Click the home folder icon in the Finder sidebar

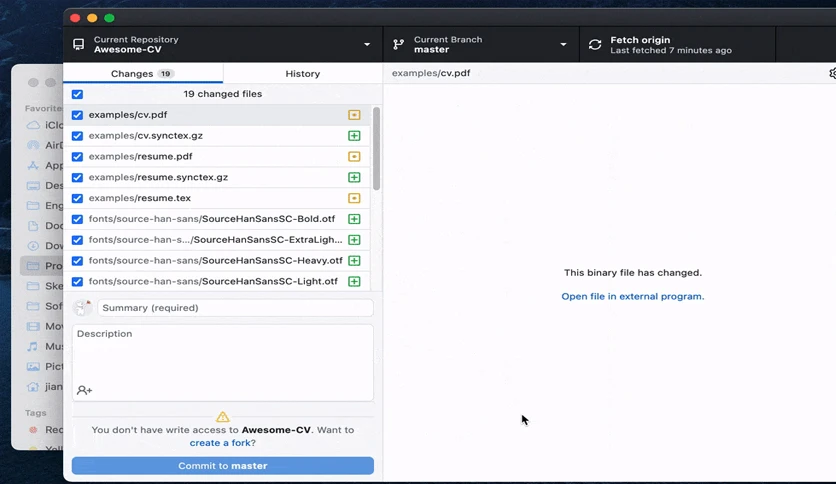click(x=33, y=386)
